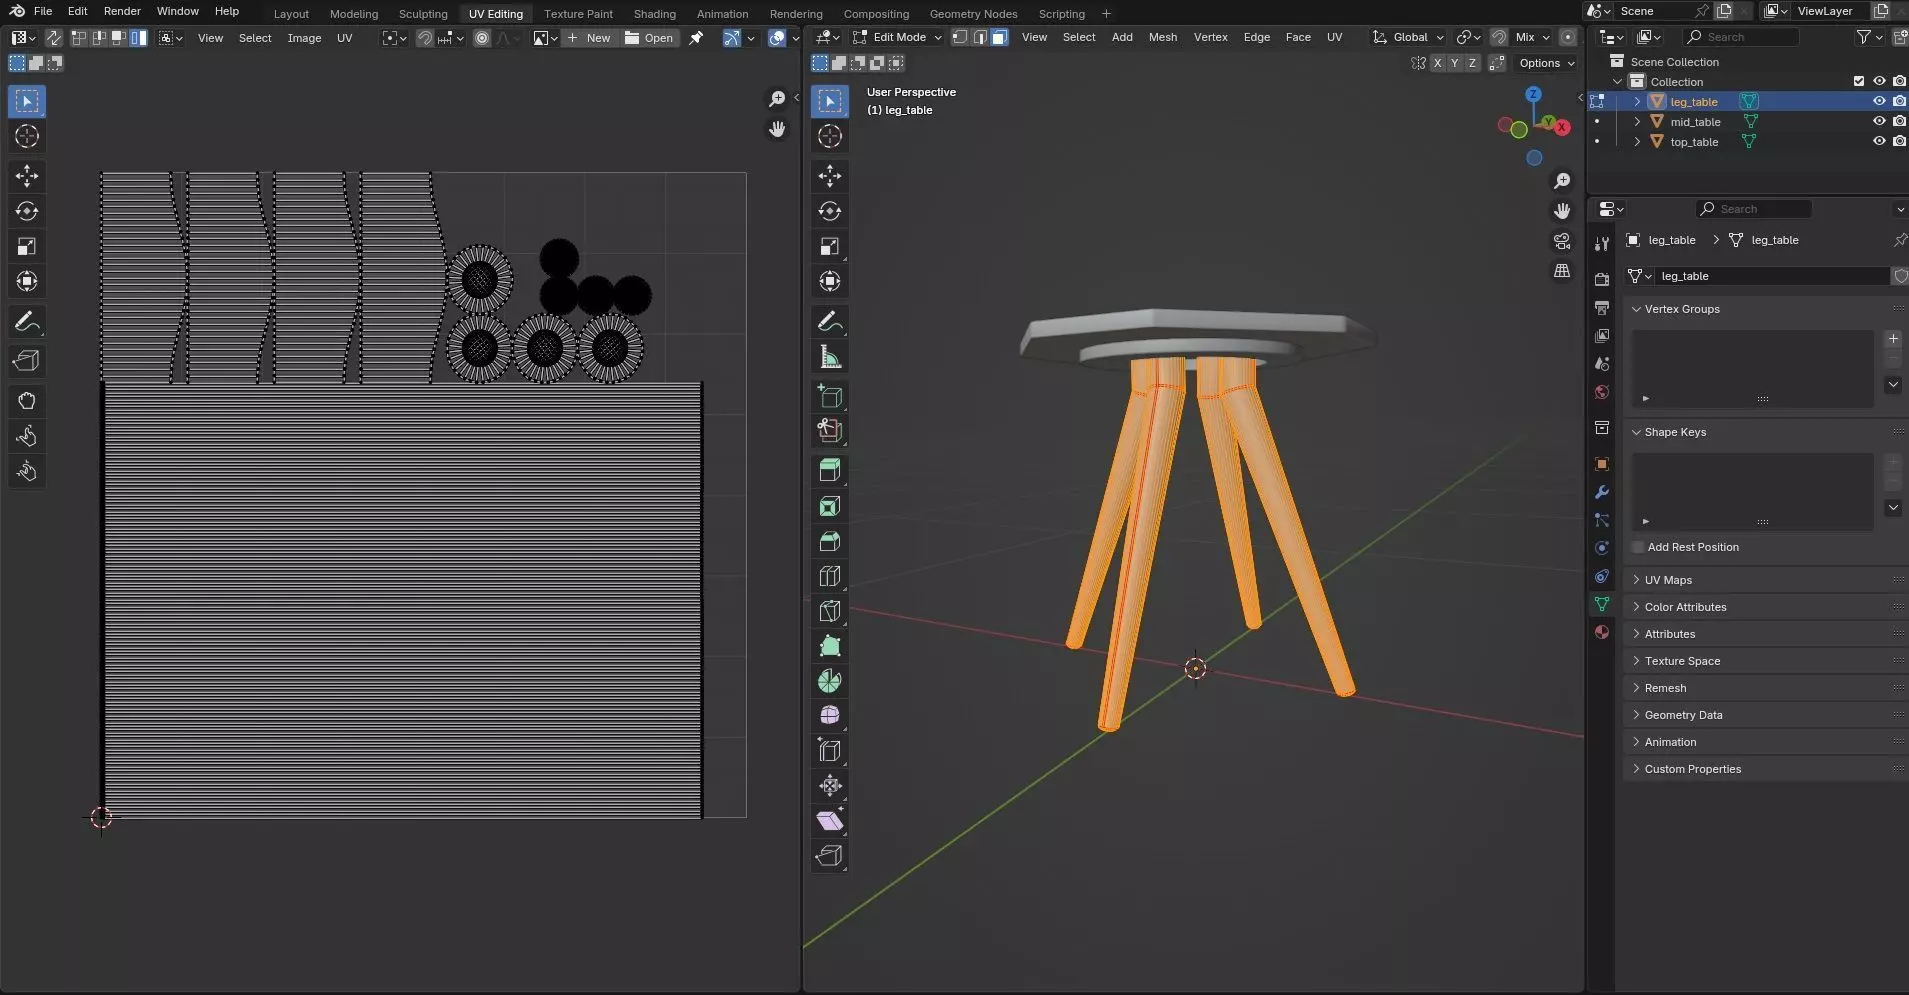Image resolution: width=1909 pixels, height=995 pixels.
Task: Switch to the Shading workspace tab
Action: point(655,14)
